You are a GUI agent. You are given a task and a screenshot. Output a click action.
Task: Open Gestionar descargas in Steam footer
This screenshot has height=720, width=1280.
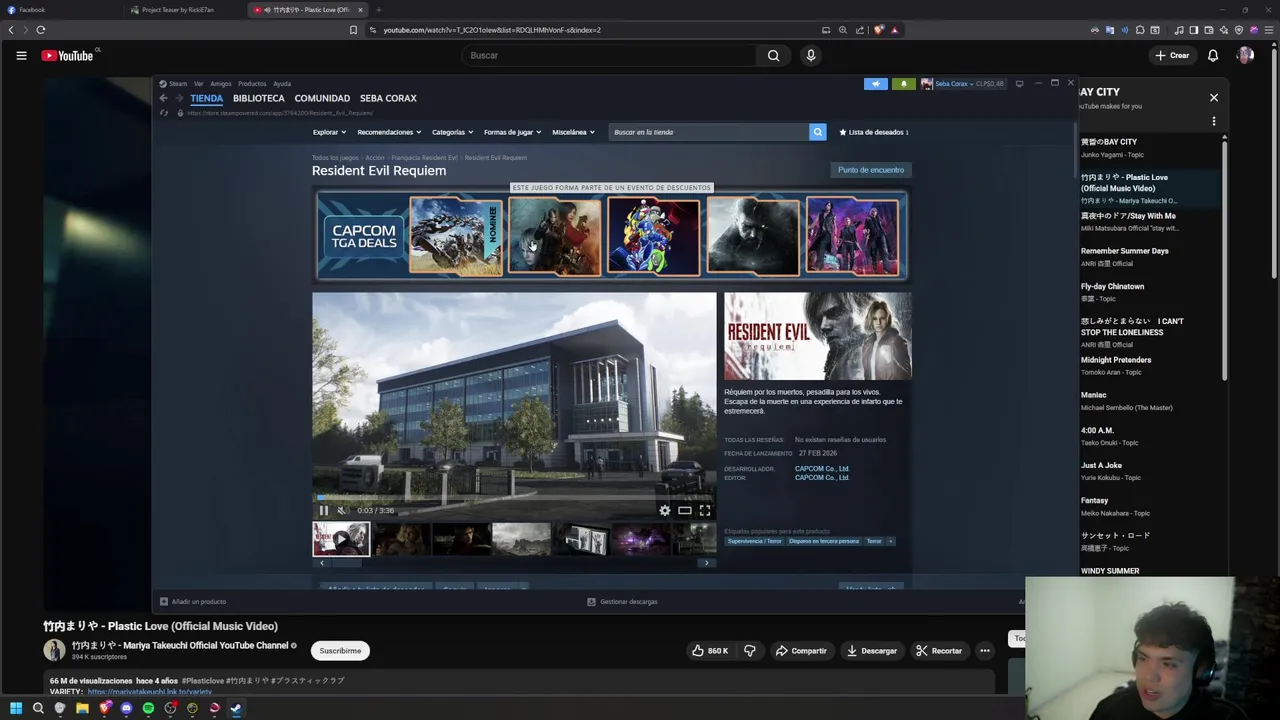622,602
